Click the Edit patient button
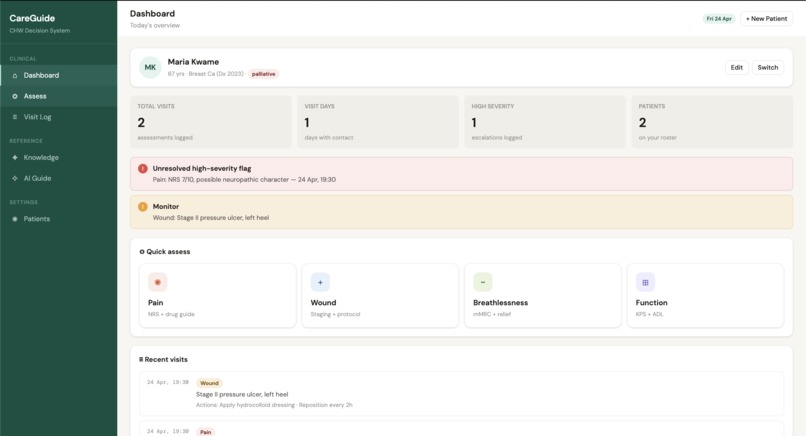Viewport: 806px width, 436px height. pos(737,67)
